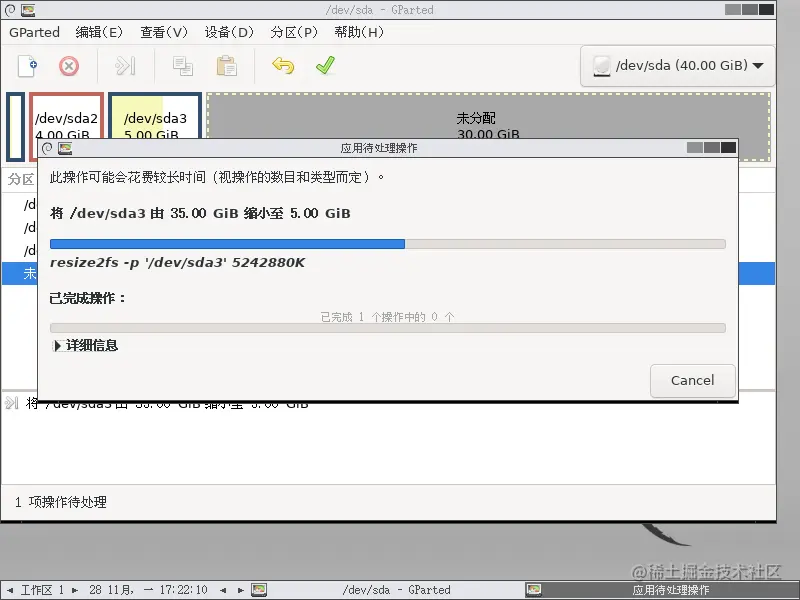
Task: Click the next workspace arrow right of 工作区 1
Action: [x=75, y=590]
